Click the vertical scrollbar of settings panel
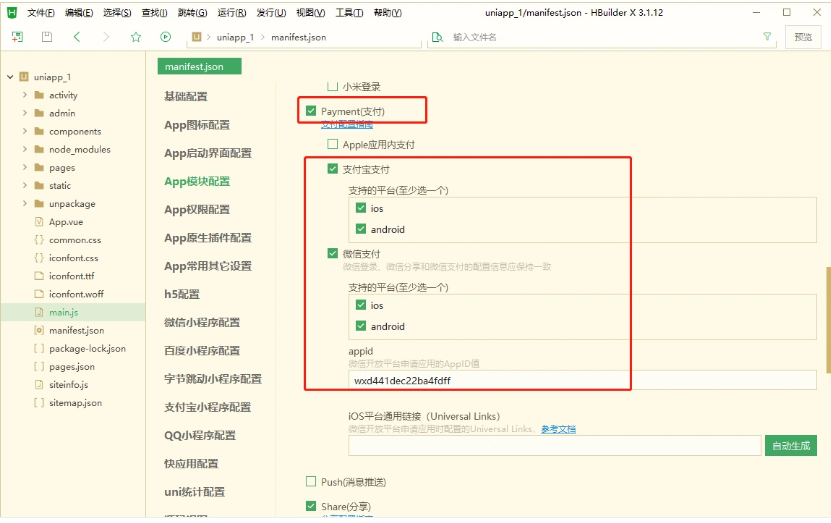 click(x=828, y=318)
